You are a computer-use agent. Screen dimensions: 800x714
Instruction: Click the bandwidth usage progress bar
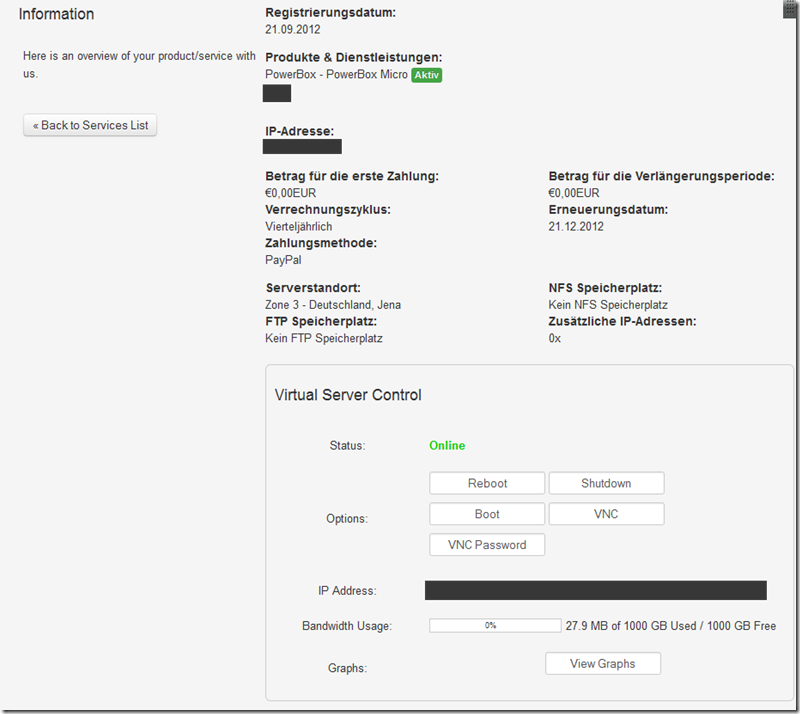[x=495, y=625]
